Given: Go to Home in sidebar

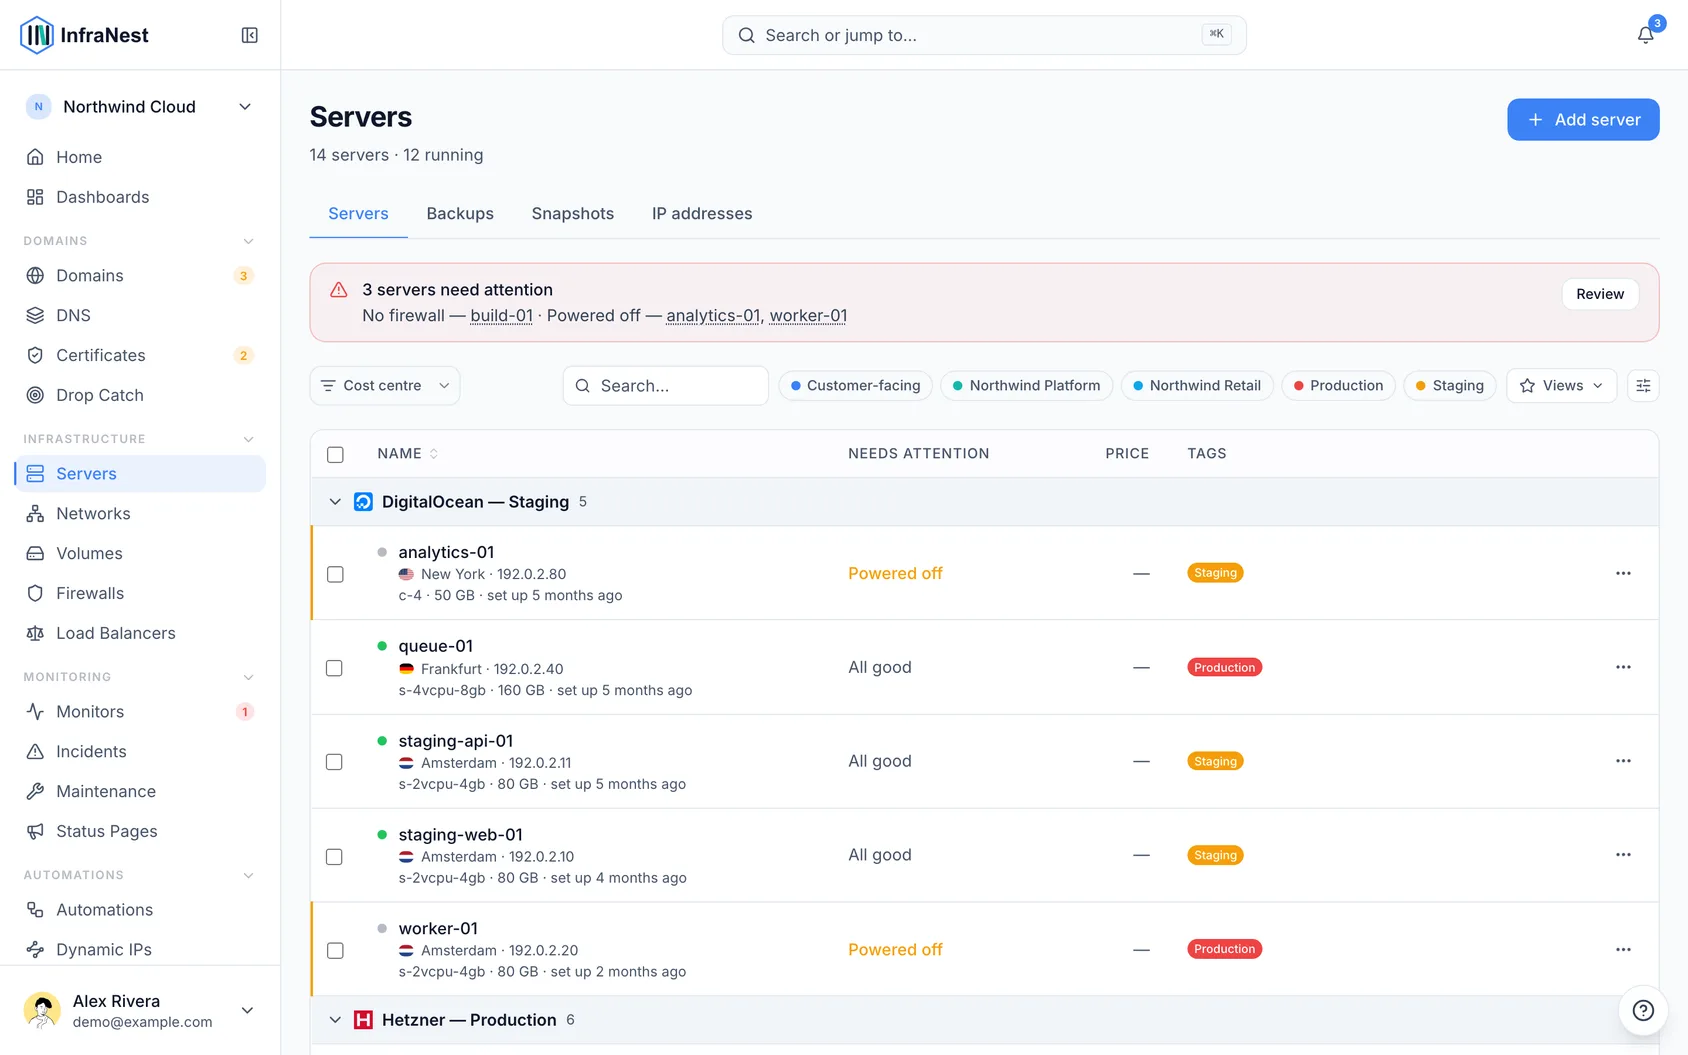Looking at the screenshot, I should coord(140,157).
